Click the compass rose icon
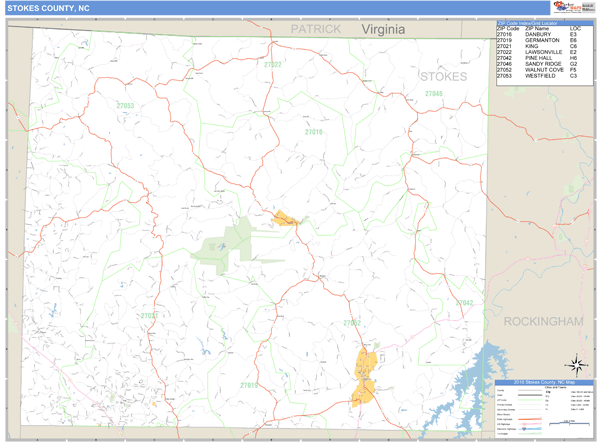This screenshot has height=442, width=600. 577,365
